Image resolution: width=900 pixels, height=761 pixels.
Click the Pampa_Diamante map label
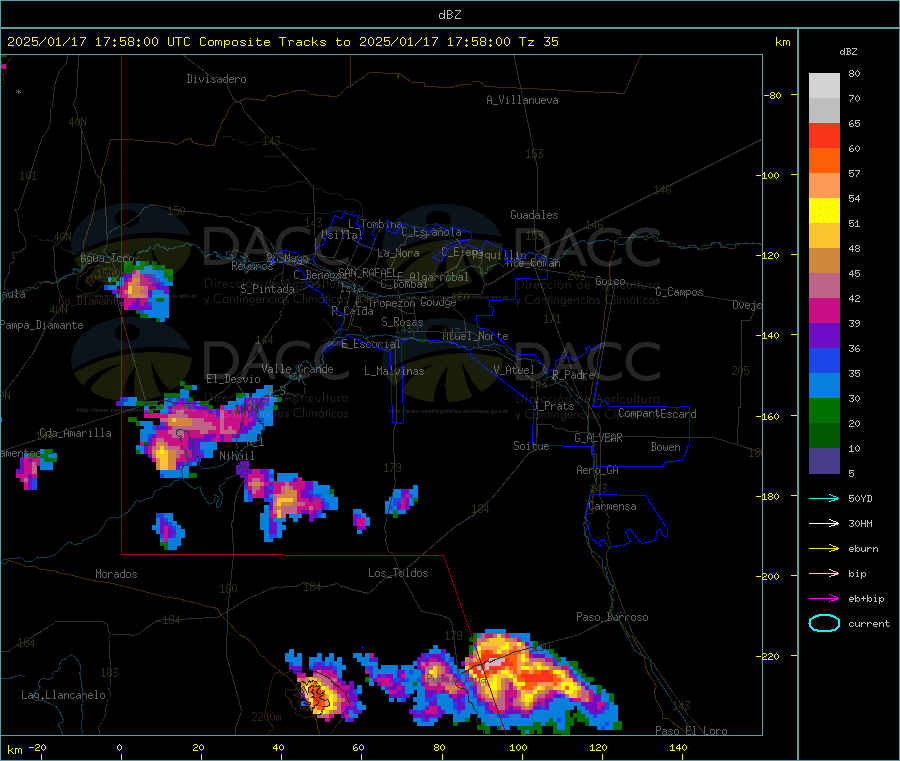[x=41, y=325]
